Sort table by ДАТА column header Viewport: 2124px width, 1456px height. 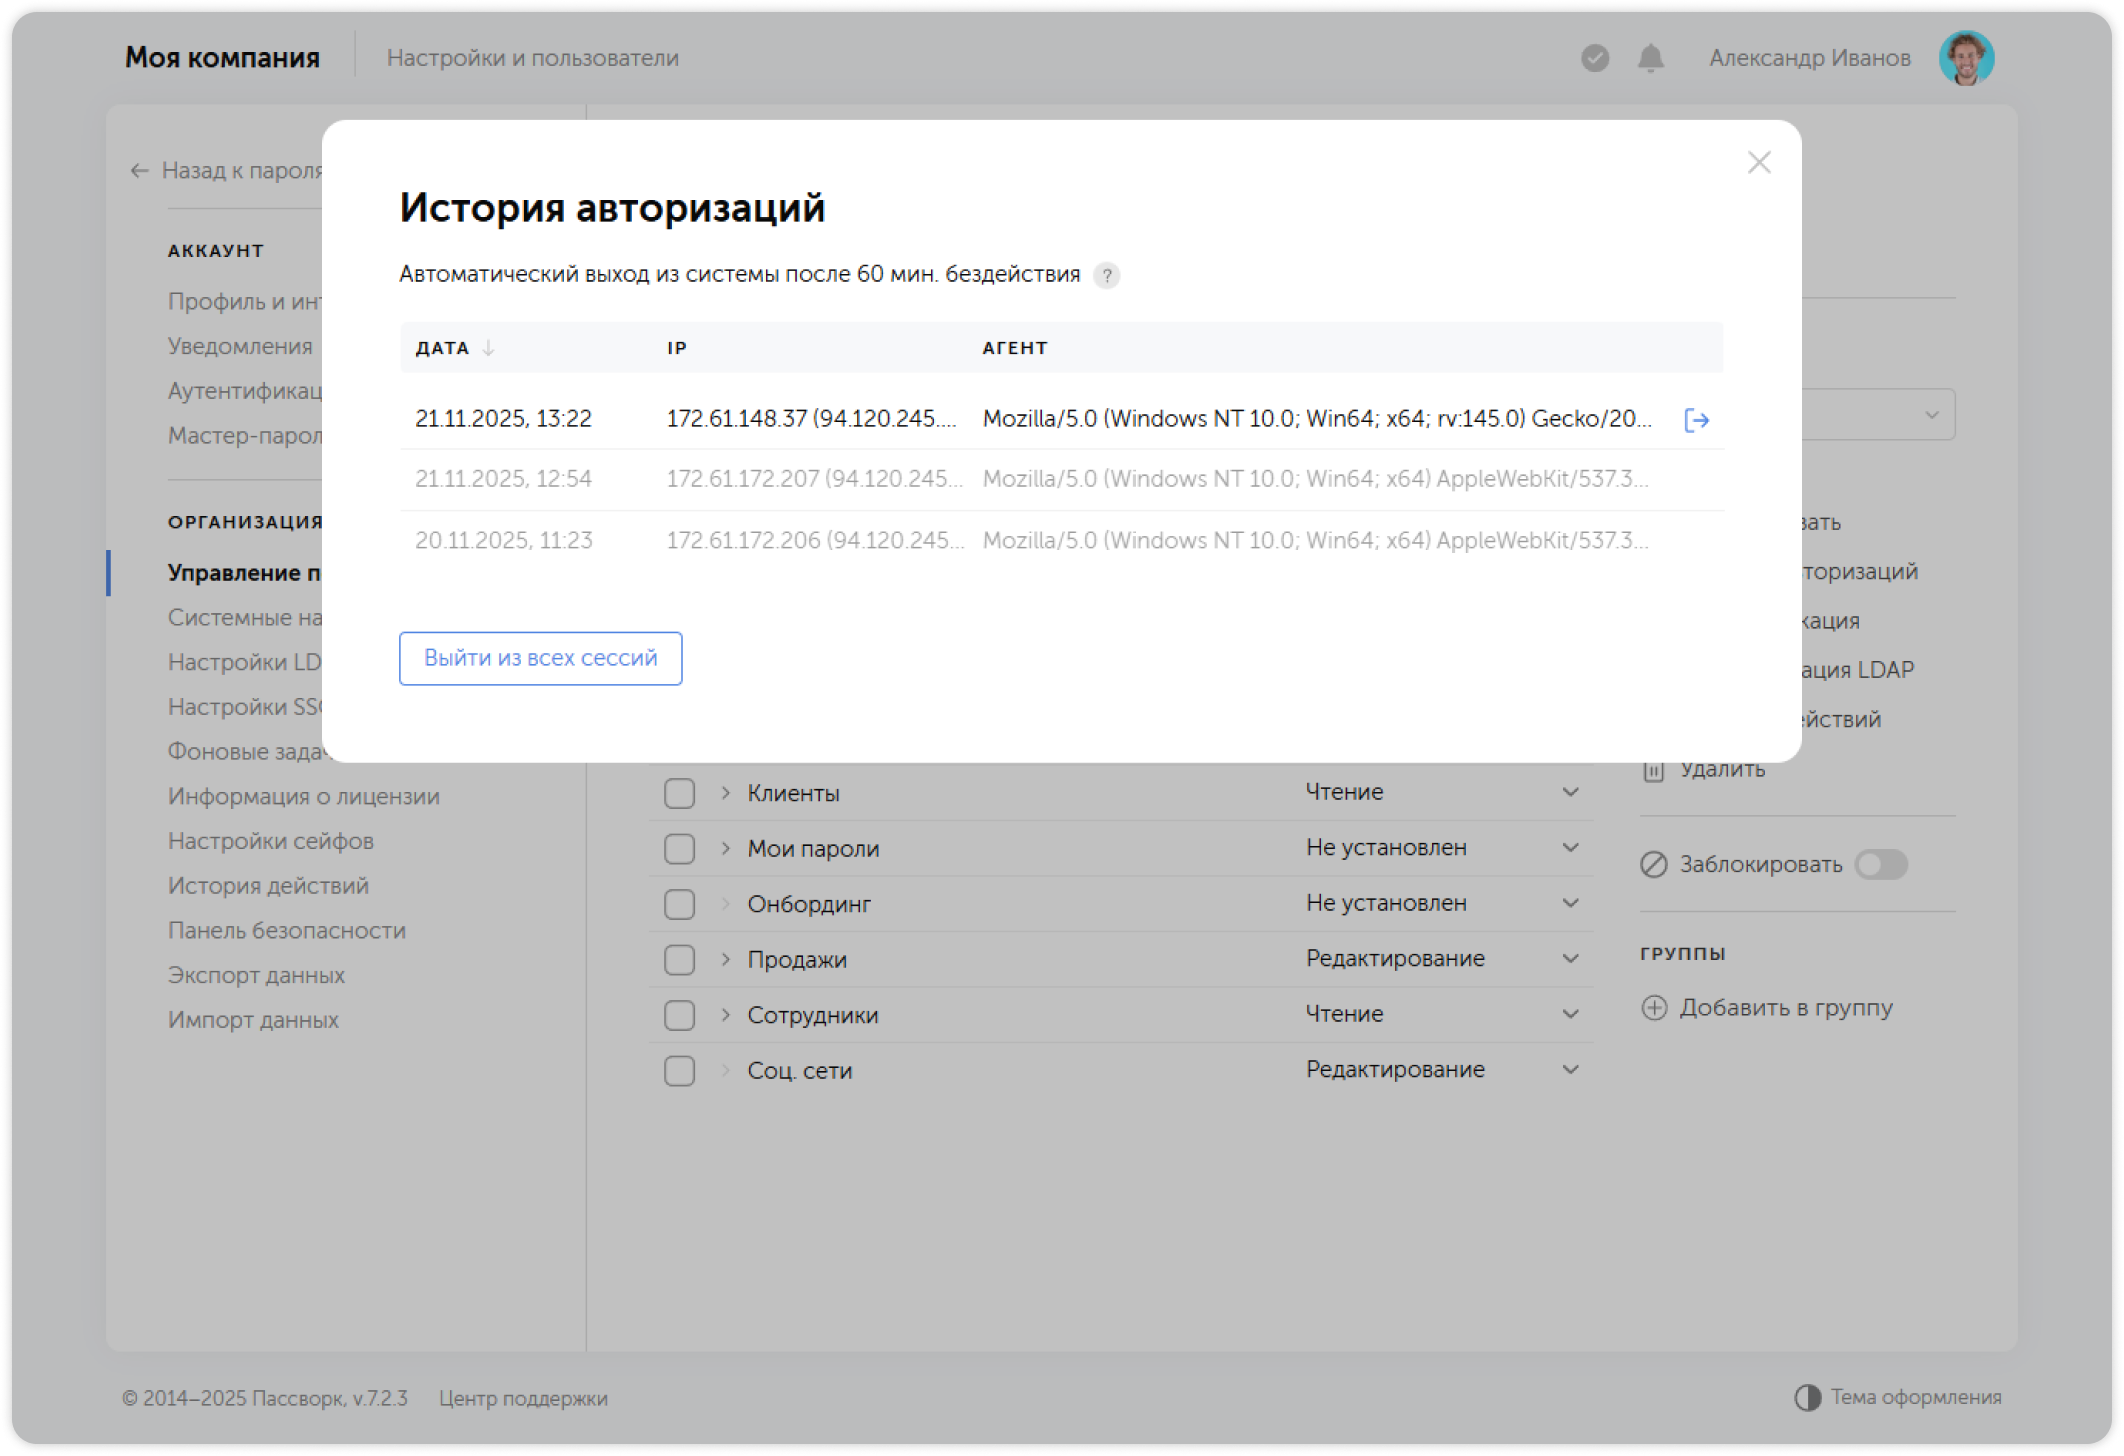point(443,348)
